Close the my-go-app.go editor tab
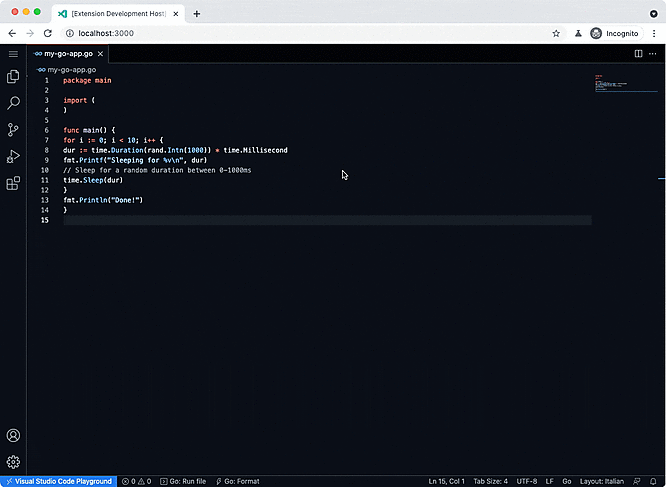The width and height of the screenshot is (666, 487). click(x=100, y=54)
